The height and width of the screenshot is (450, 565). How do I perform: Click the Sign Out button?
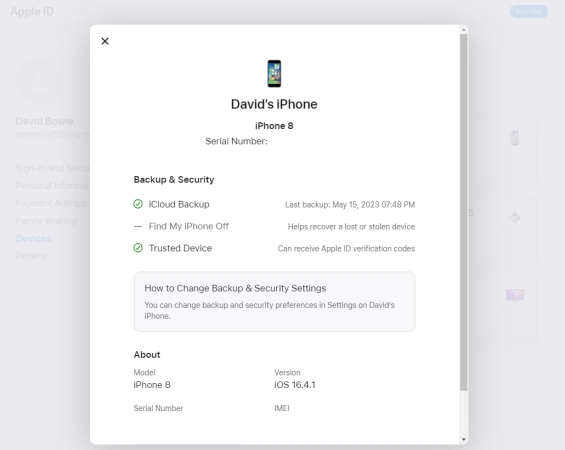pos(529,12)
